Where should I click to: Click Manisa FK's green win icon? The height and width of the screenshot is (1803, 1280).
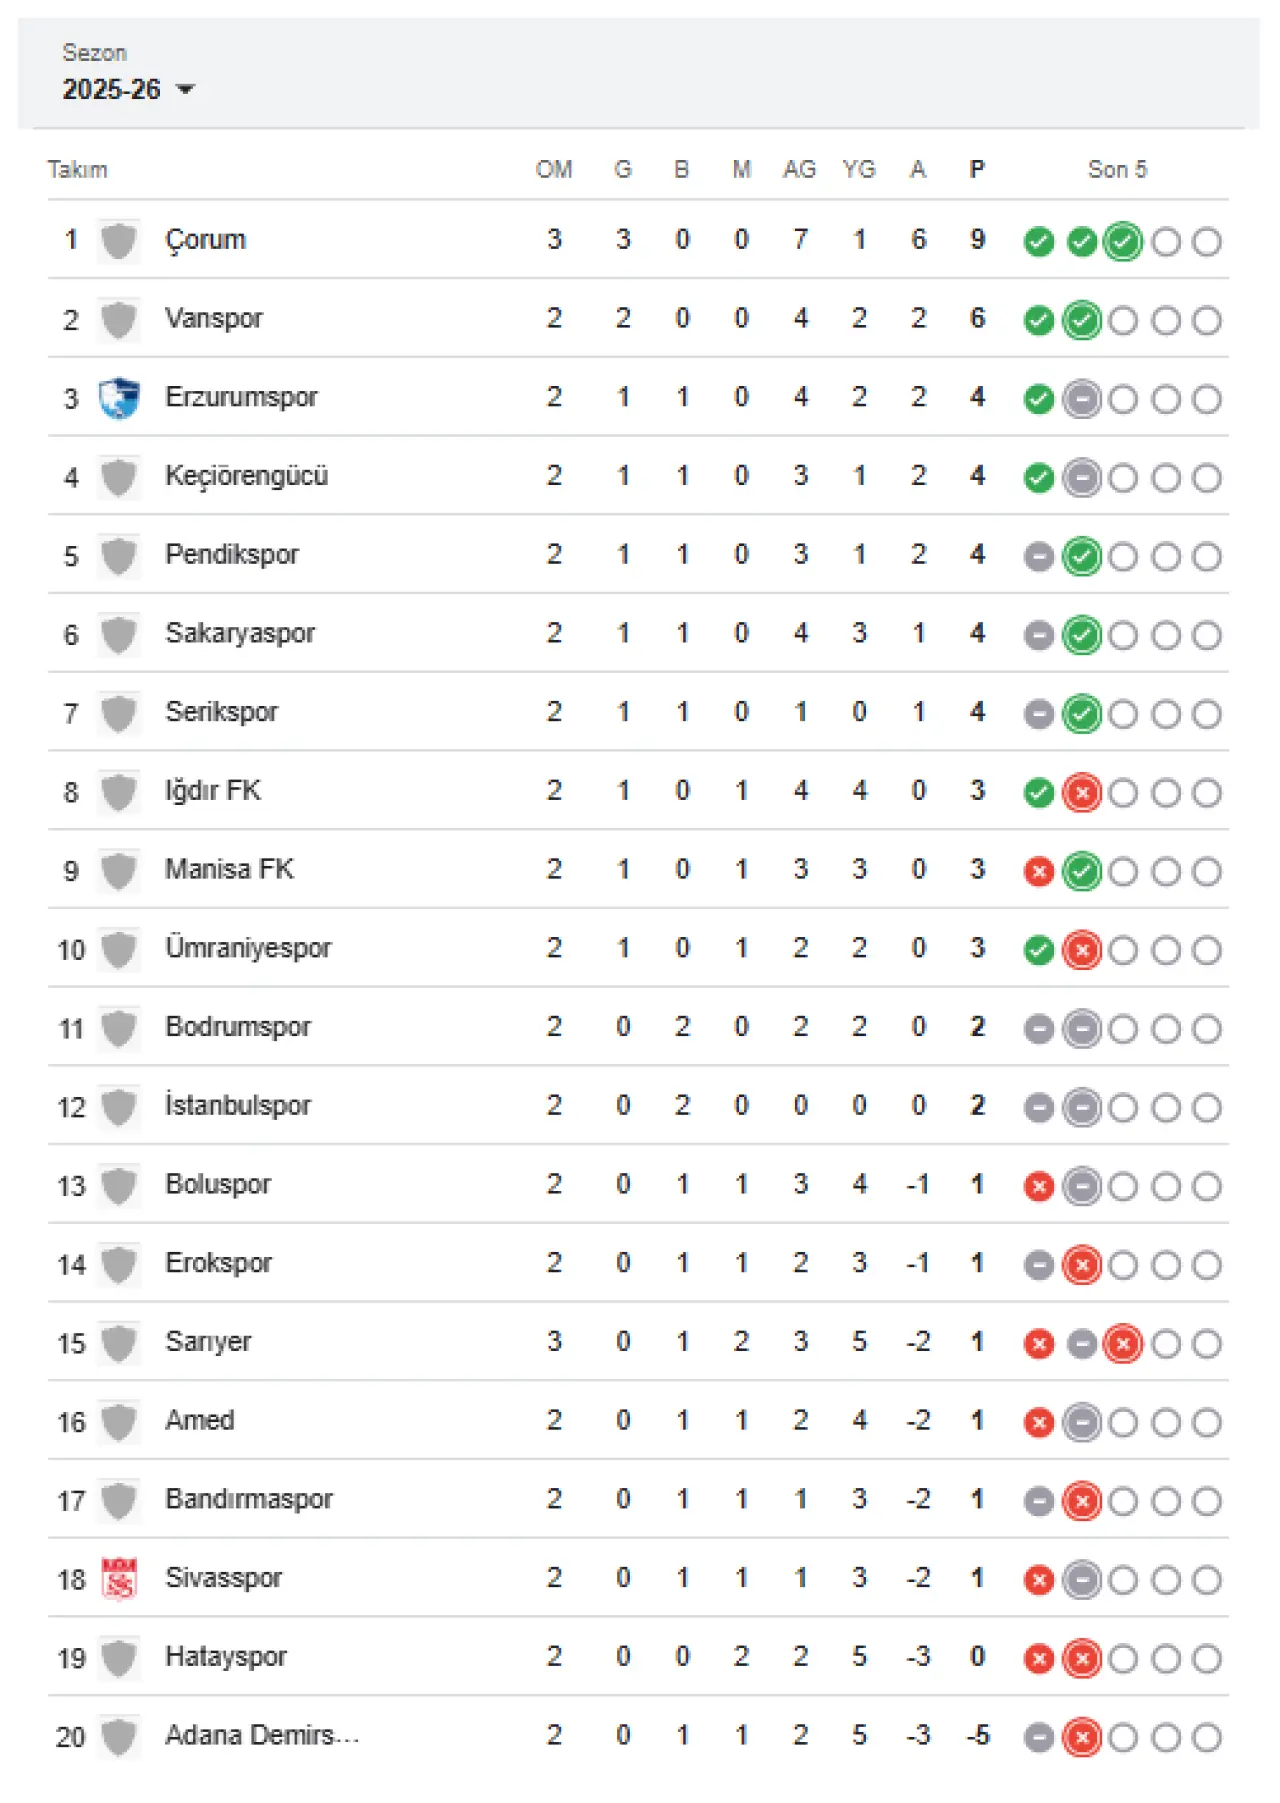point(1082,872)
